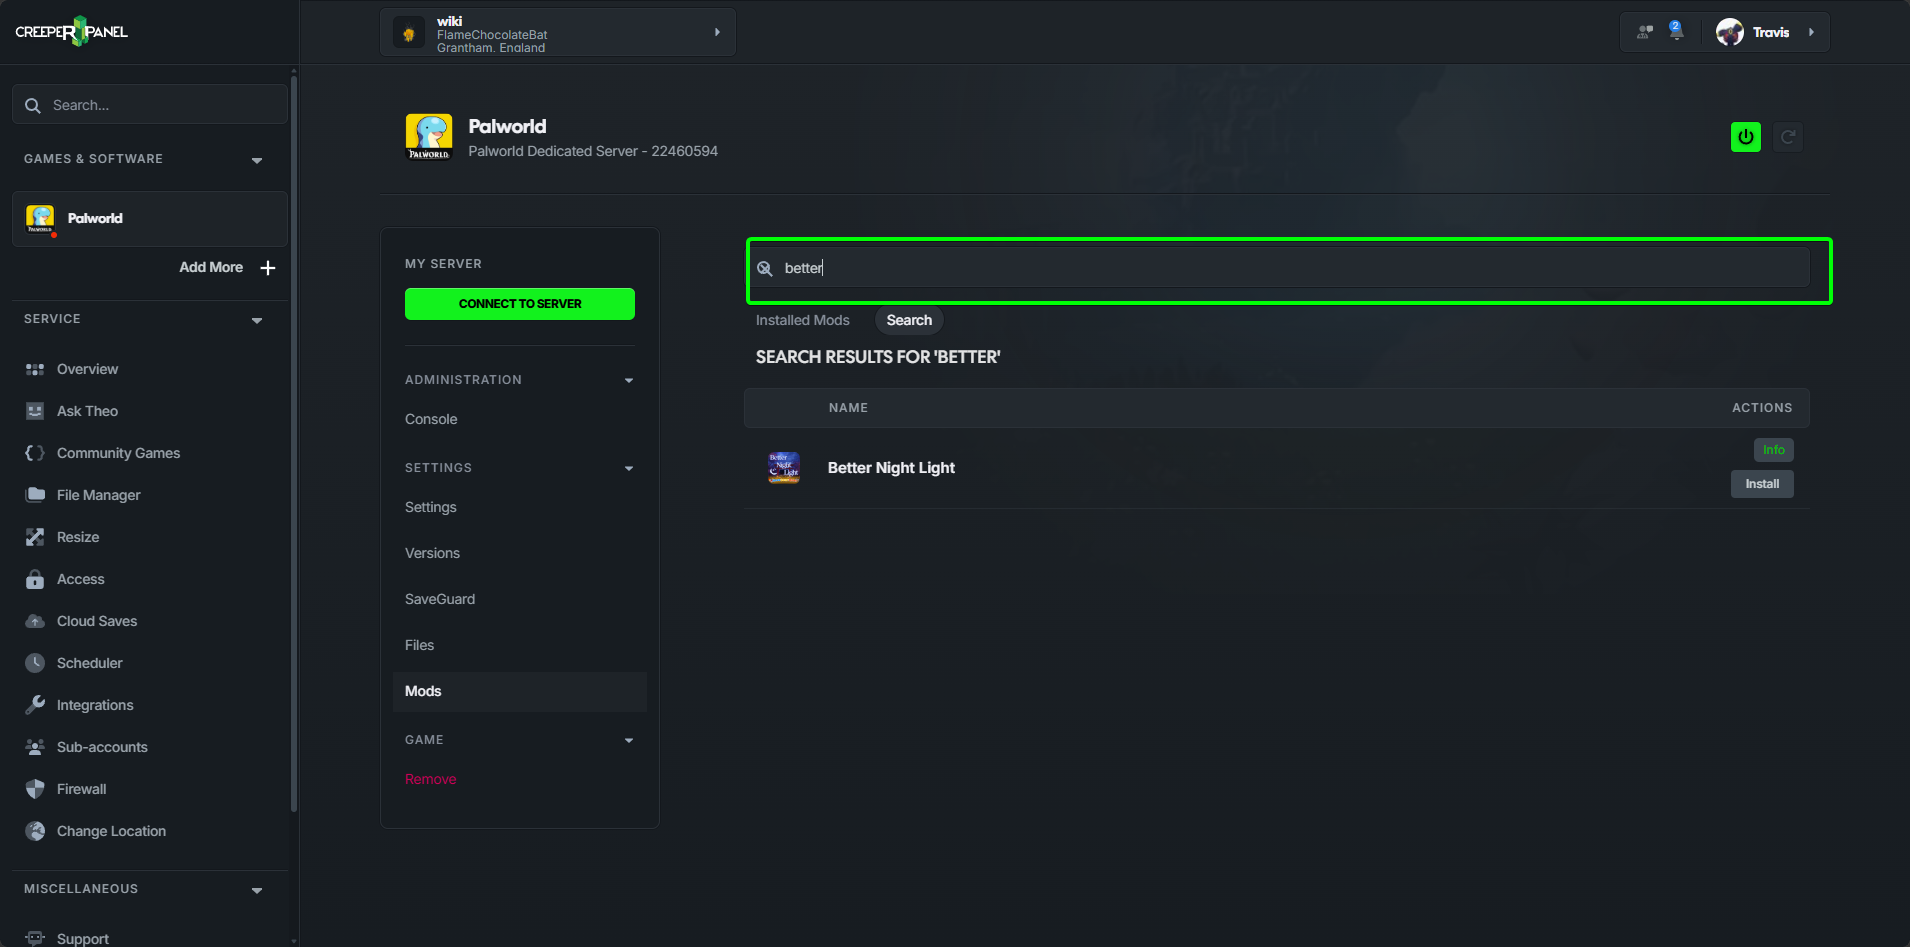Click the CreeperPanel logo

72,32
